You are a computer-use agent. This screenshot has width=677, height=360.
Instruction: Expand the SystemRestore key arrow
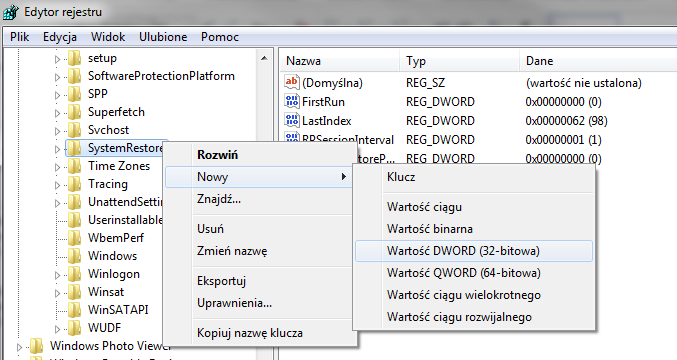(x=57, y=149)
